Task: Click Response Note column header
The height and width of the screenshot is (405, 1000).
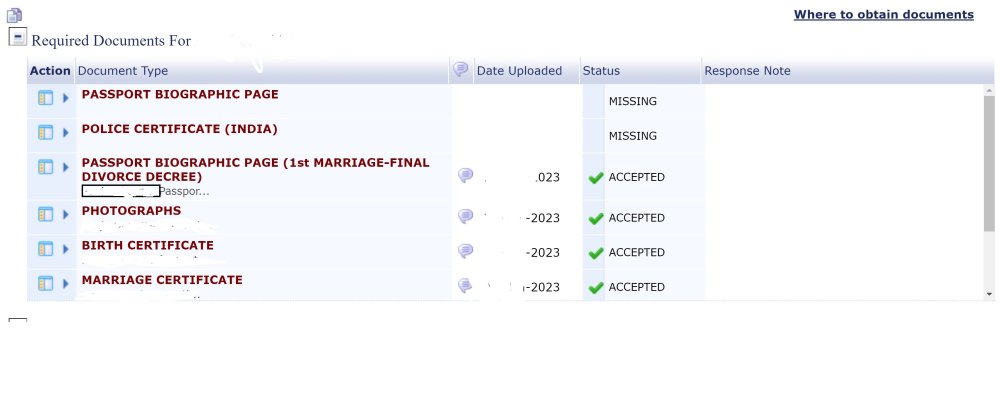Action: click(x=747, y=71)
